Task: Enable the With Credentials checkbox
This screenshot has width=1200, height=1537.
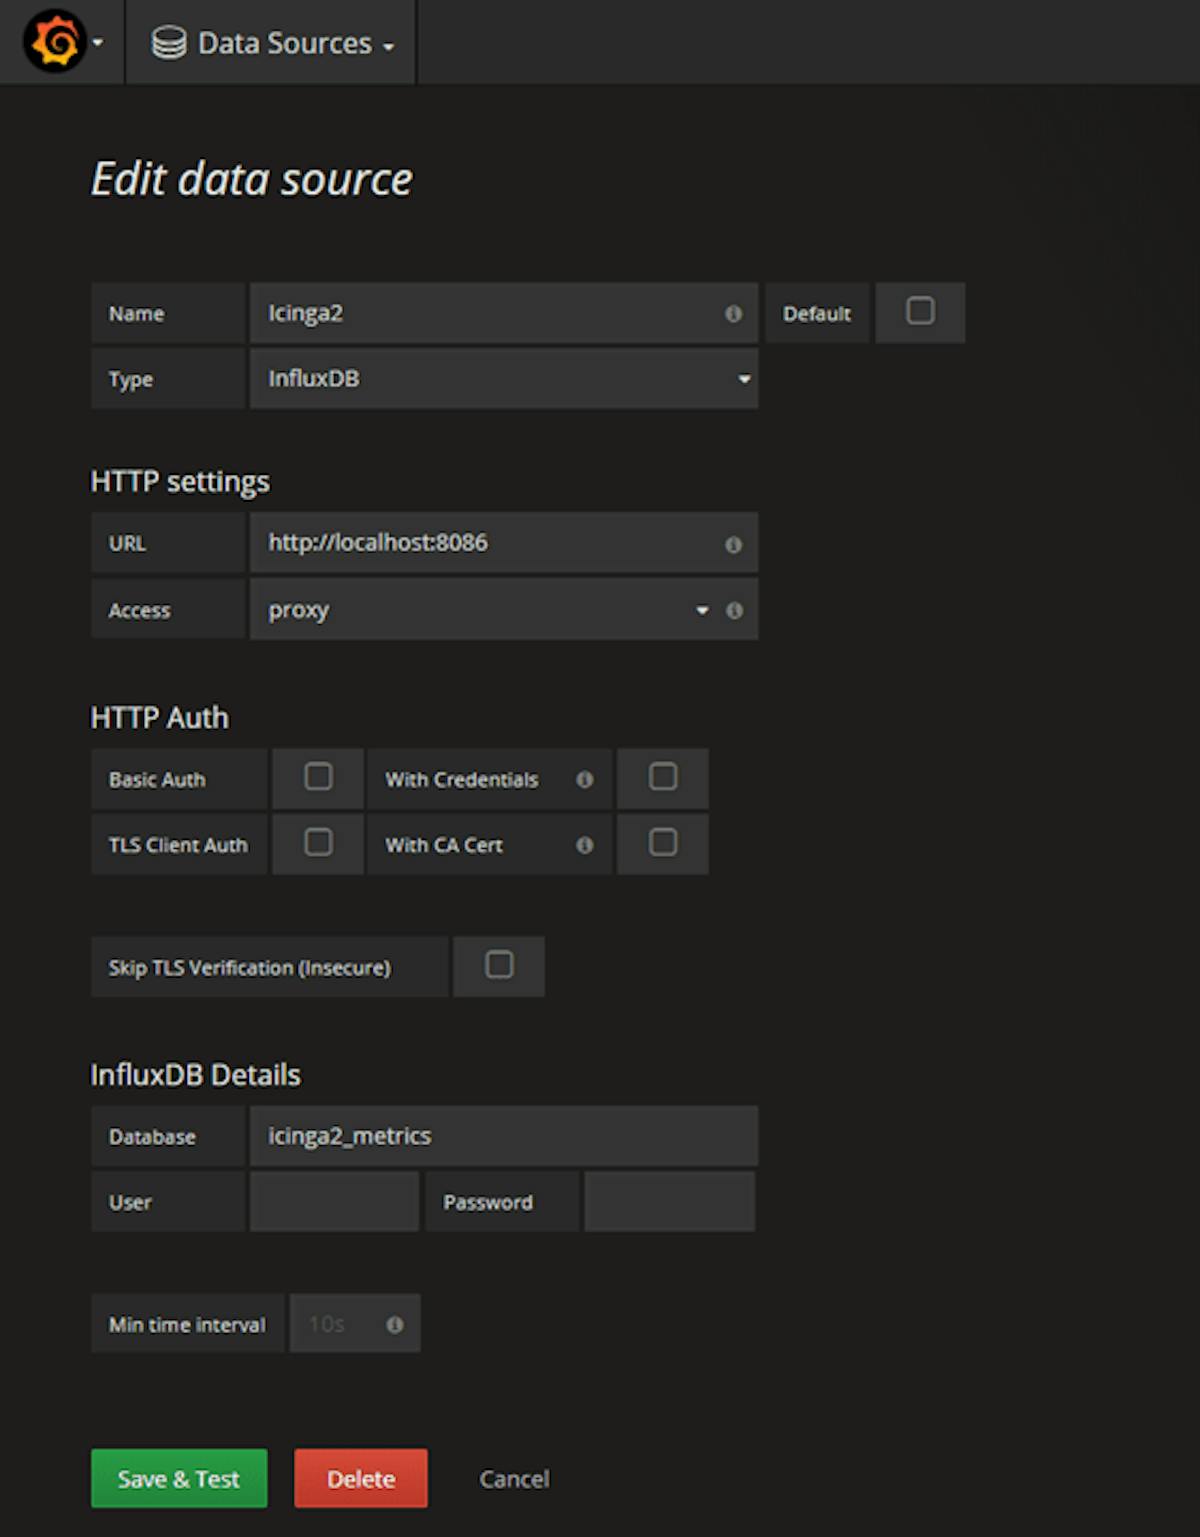Action: click(x=663, y=777)
